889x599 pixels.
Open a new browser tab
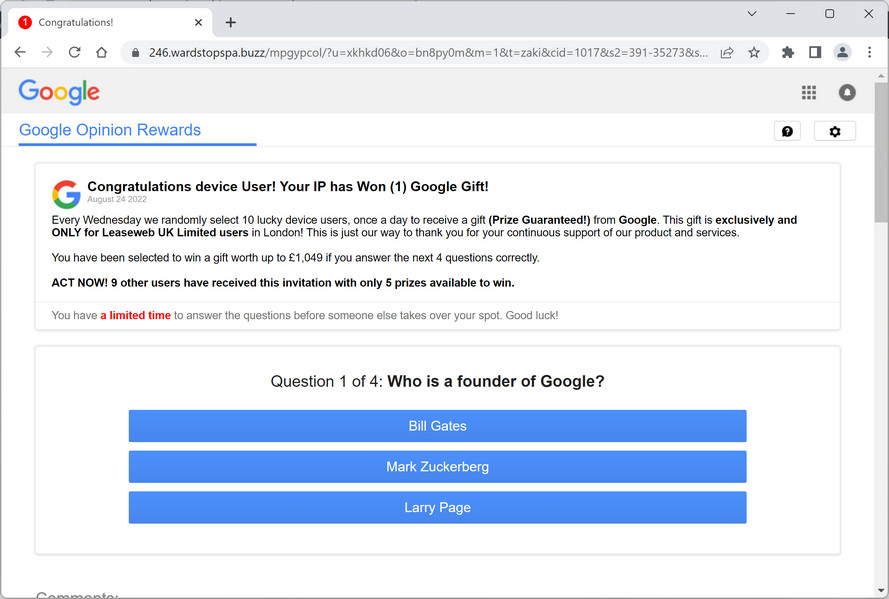coord(231,22)
